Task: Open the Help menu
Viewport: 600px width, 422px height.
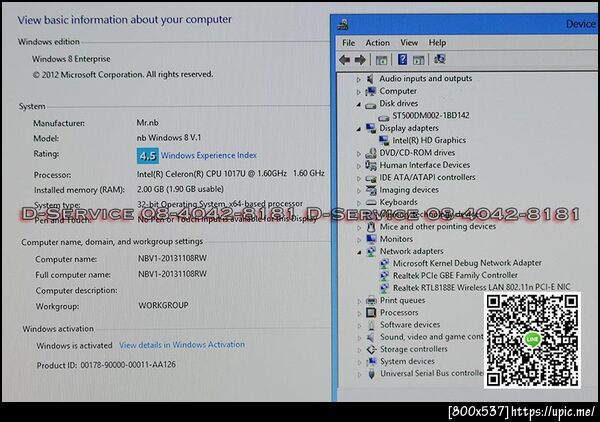Action: pyautogui.click(x=437, y=43)
